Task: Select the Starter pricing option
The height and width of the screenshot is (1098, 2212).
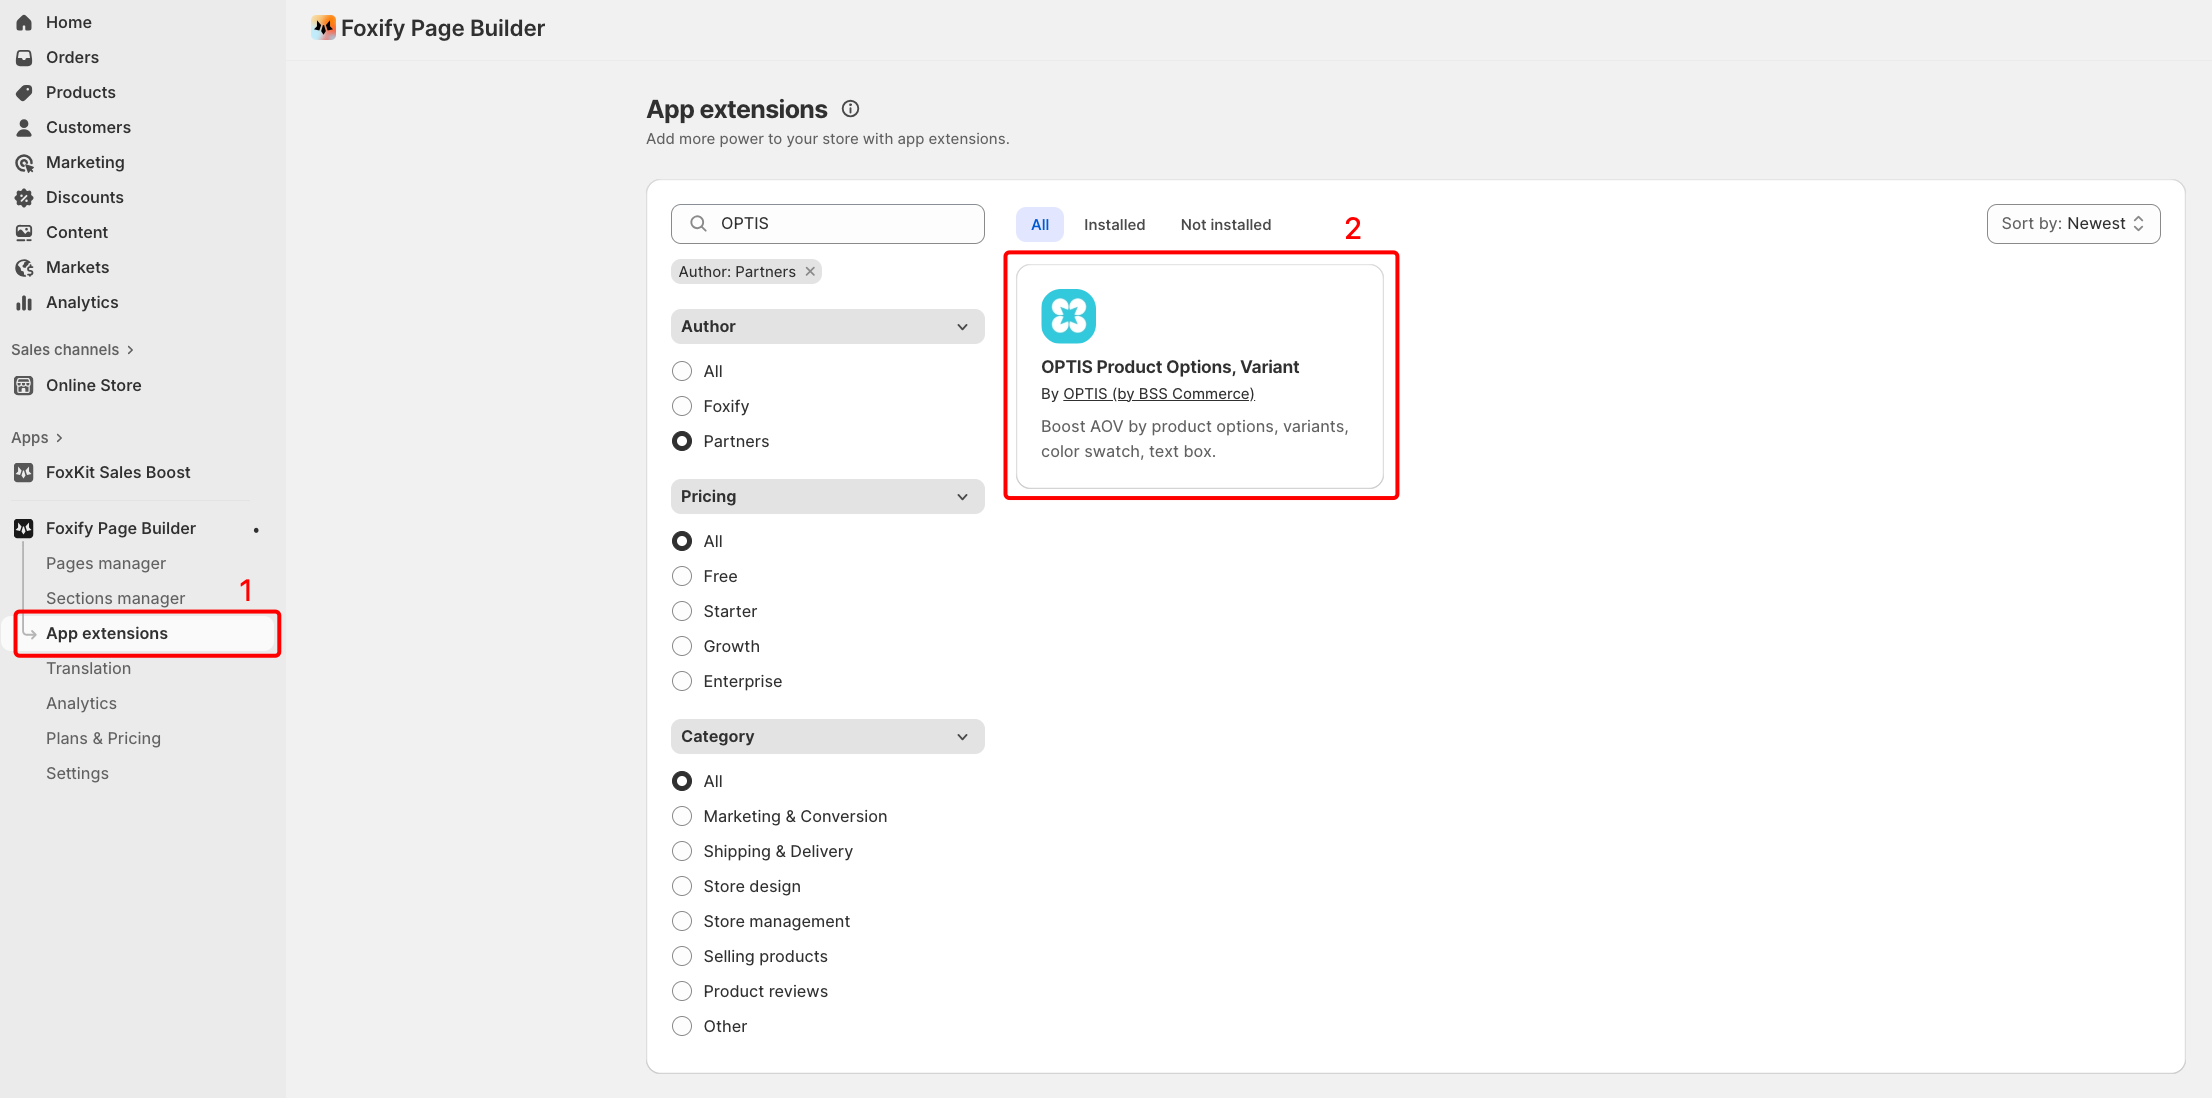Action: pyautogui.click(x=682, y=611)
